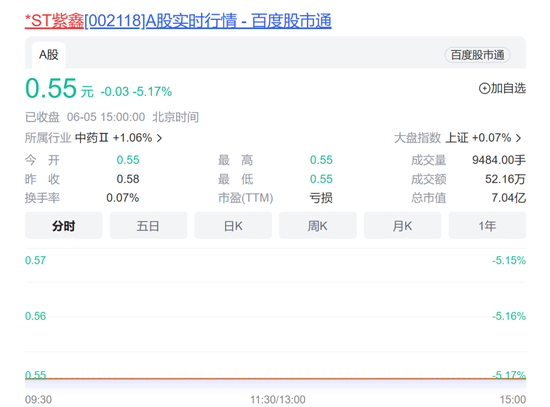Switch to the 日K chart tab
The image size is (550, 407).
(233, 226)
